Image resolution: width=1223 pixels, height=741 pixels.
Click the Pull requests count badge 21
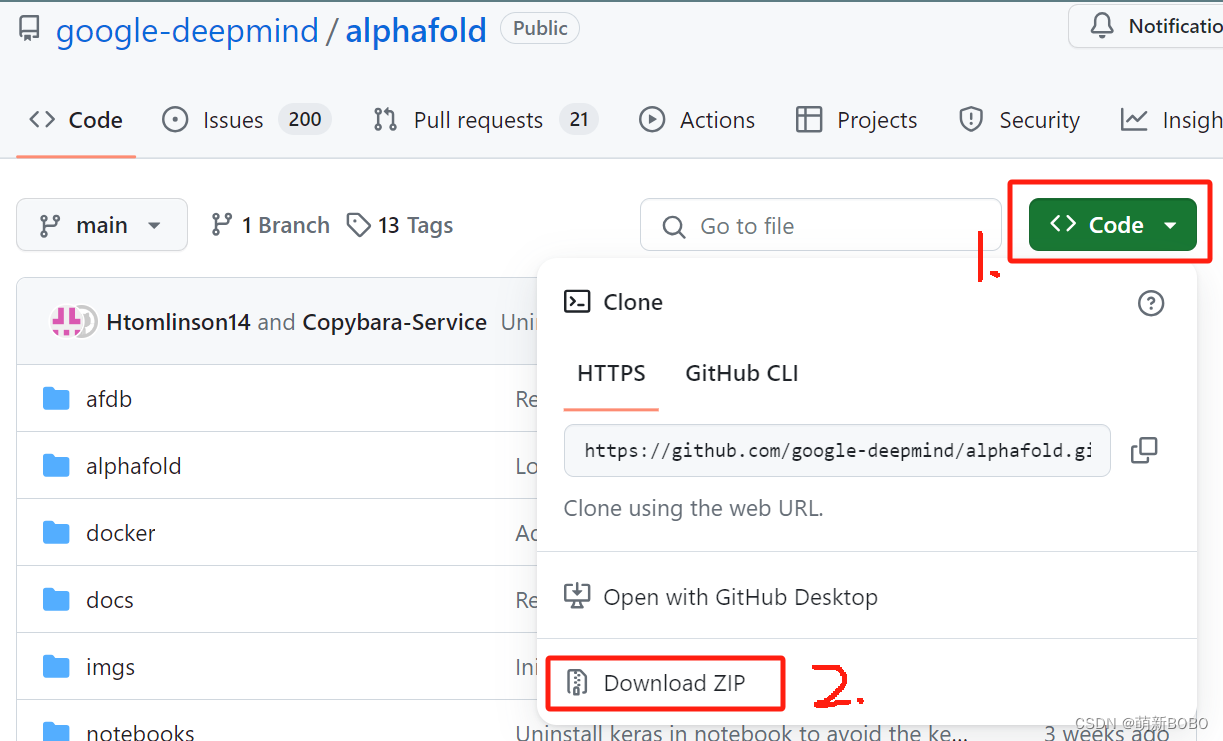click(579, 120)
